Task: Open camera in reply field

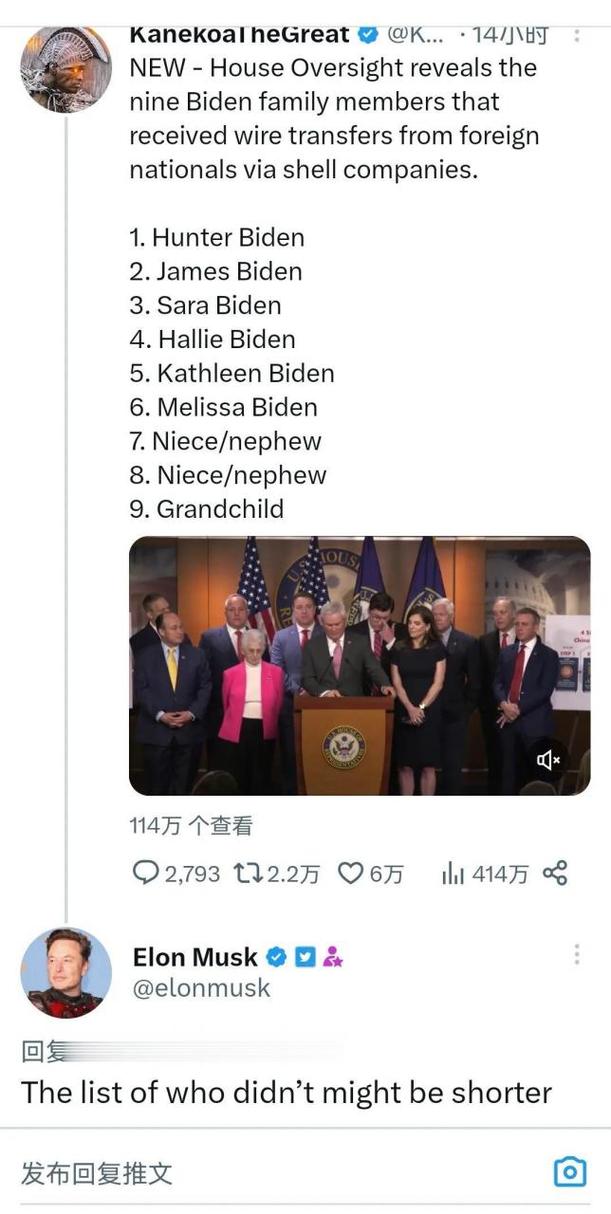Action: [x=569, y=1171]
